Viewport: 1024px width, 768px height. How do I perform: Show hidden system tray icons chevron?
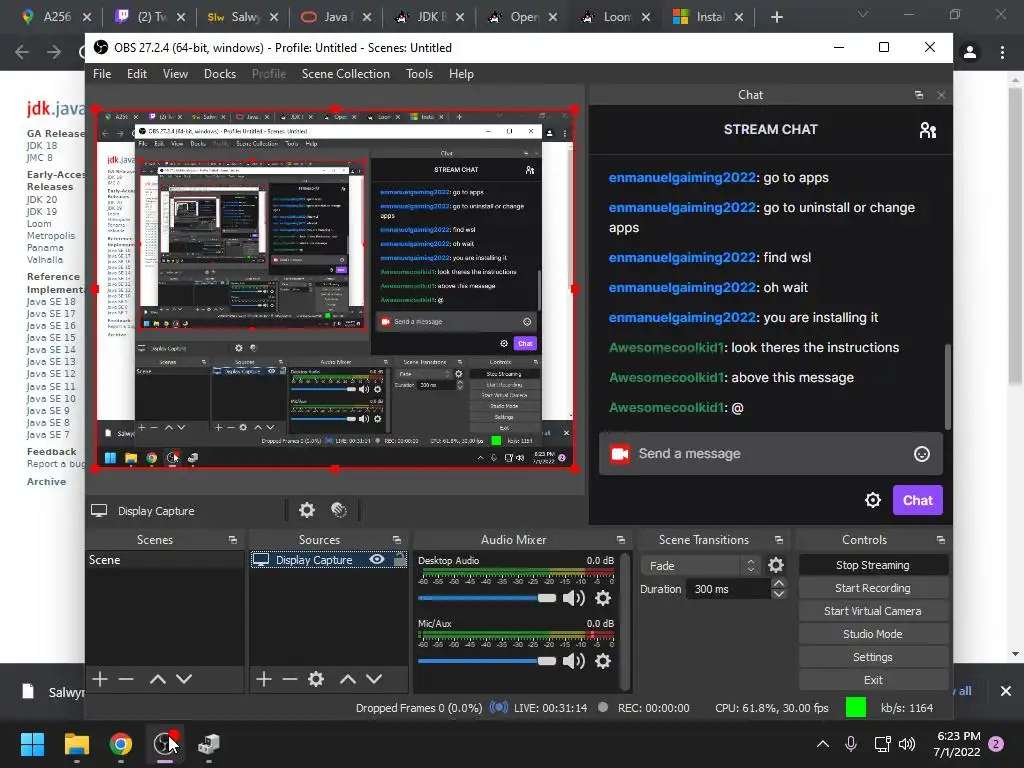click(x=823, y=744)
